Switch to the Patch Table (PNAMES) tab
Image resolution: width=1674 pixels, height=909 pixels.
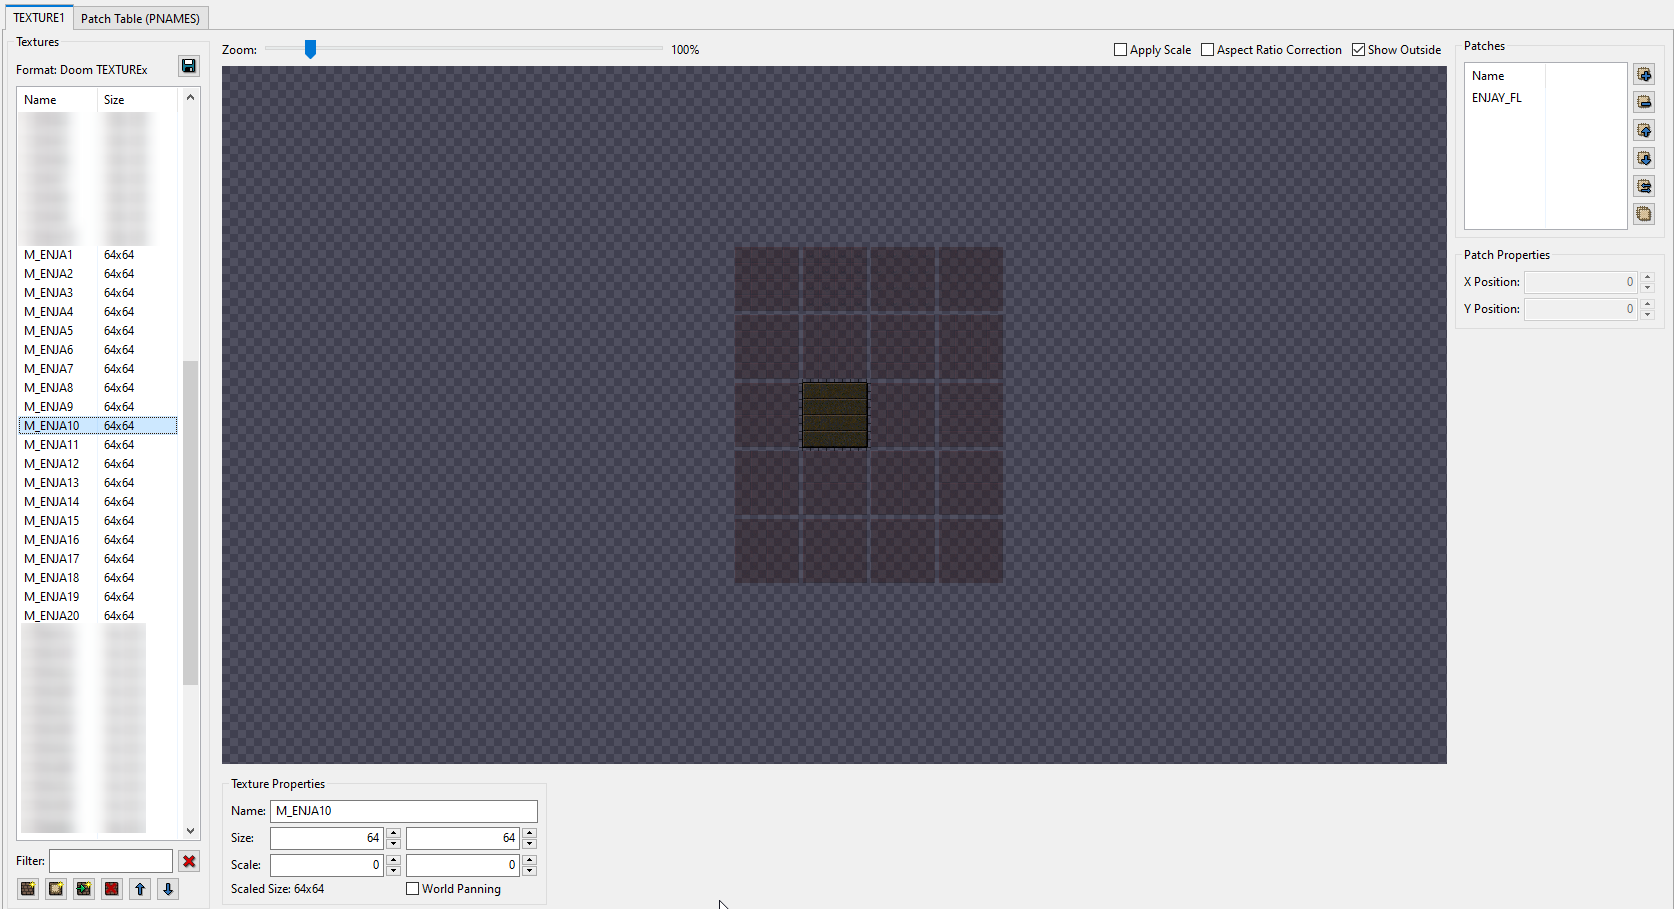click(140, 17)
